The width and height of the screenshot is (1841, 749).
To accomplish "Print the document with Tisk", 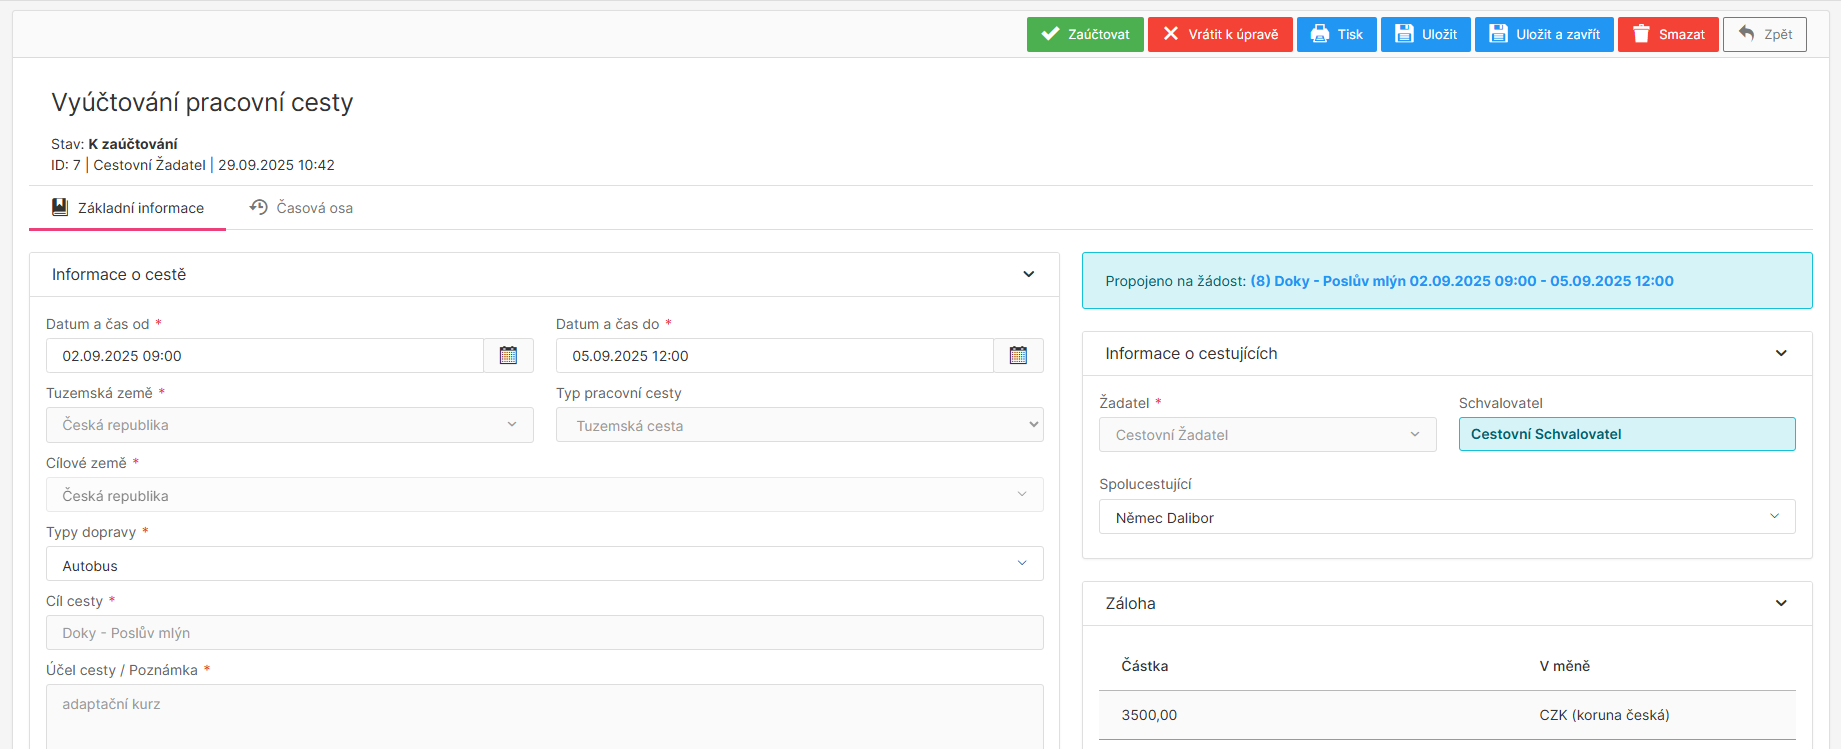I will point(1336,34).
